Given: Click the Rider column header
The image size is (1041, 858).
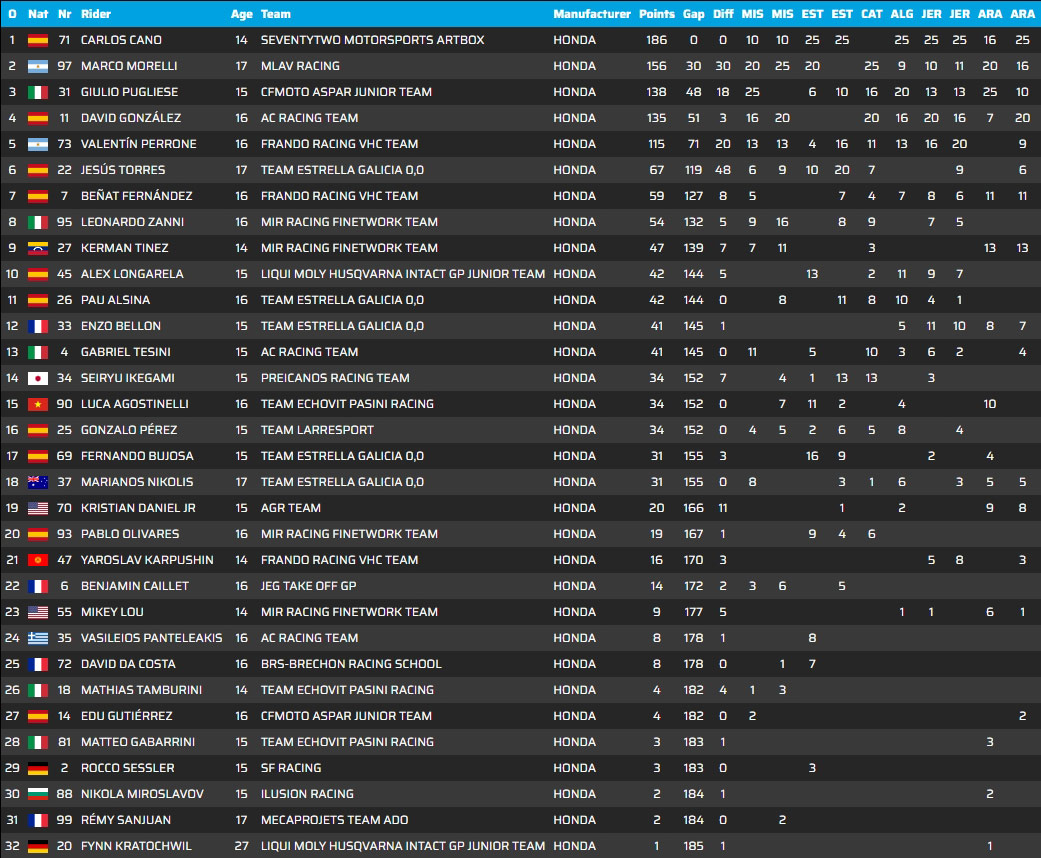Looking at the screenshot, I should [96, 14].
